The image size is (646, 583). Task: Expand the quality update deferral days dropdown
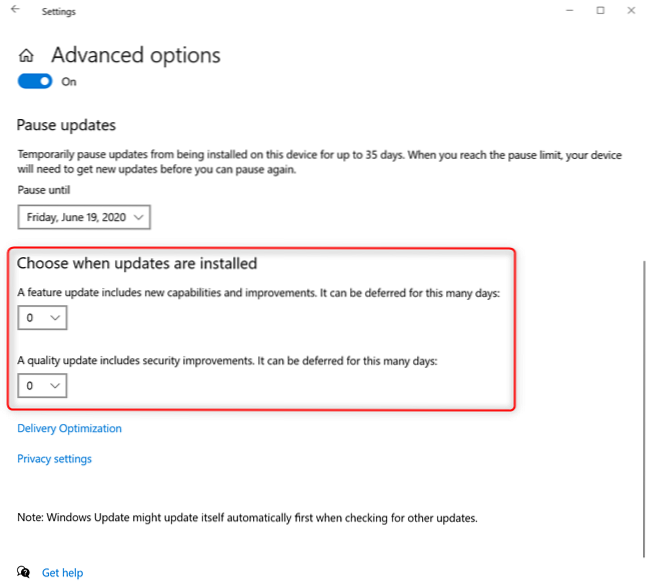click(42, 385)
